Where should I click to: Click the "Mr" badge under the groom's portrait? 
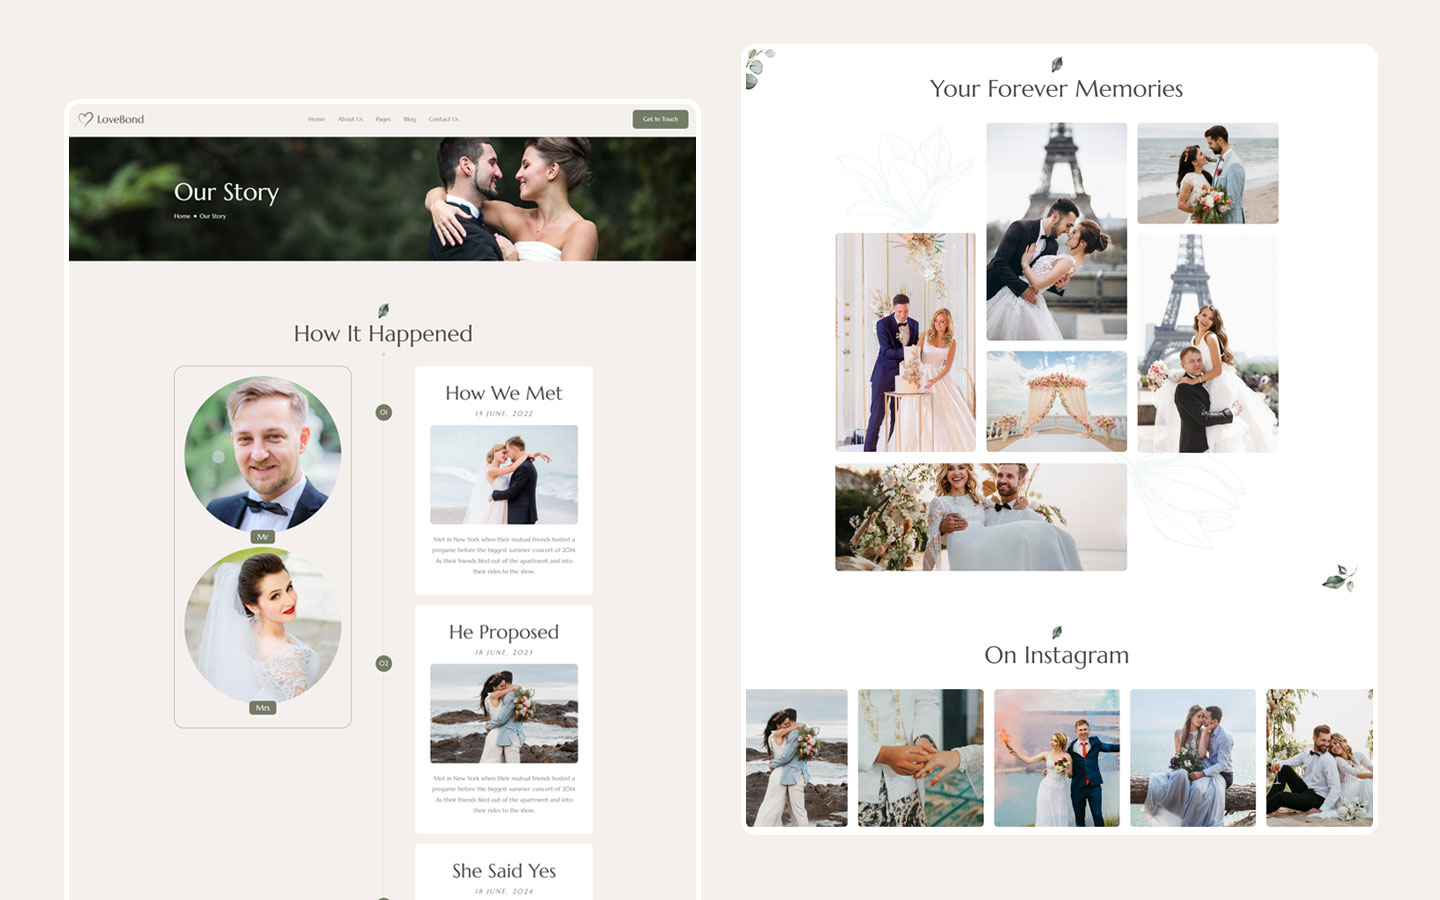pyautogui.click(x=262, y=536)
